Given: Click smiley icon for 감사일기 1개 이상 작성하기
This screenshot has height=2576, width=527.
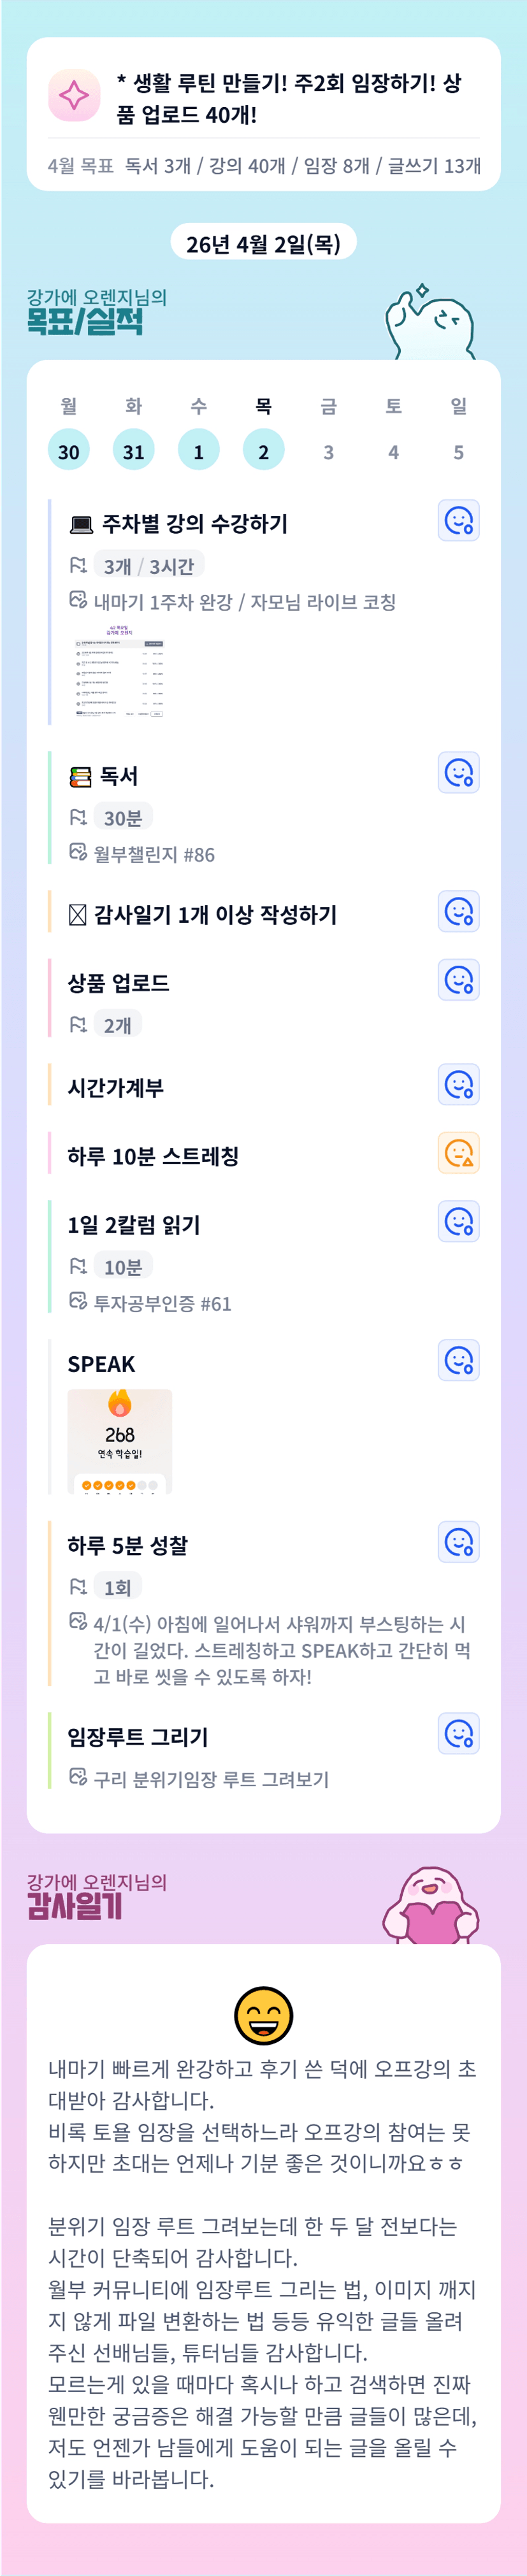Looking at the screenshot, I should click(x=458, y=912).
